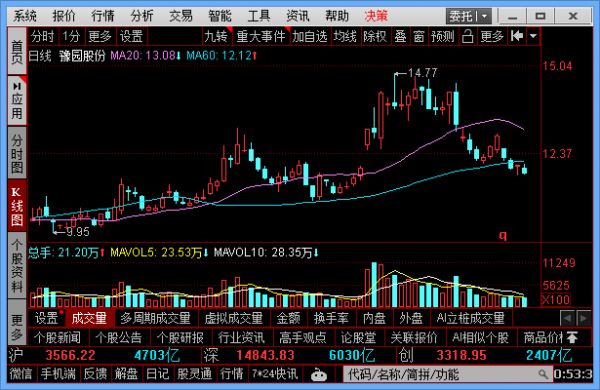Viewport: 600px width, 390px height.
Task: Open the 分析 menu
Action: pos(142,16)
